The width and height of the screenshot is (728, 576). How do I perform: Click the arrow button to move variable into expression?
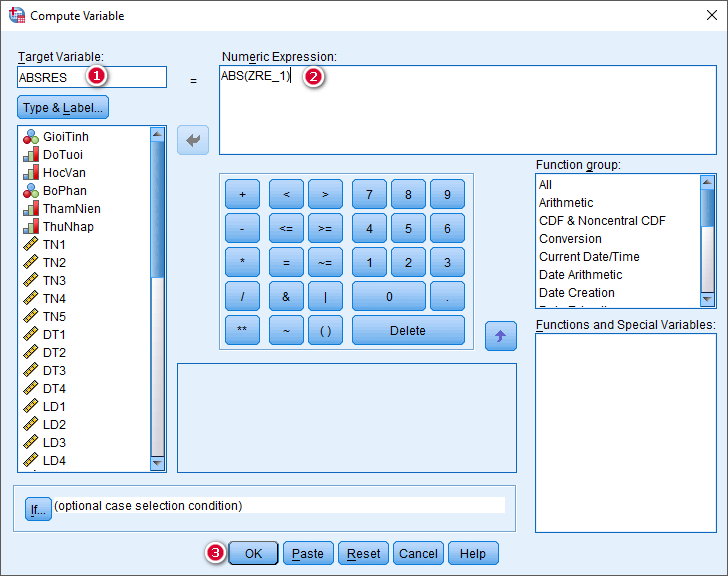193,141
